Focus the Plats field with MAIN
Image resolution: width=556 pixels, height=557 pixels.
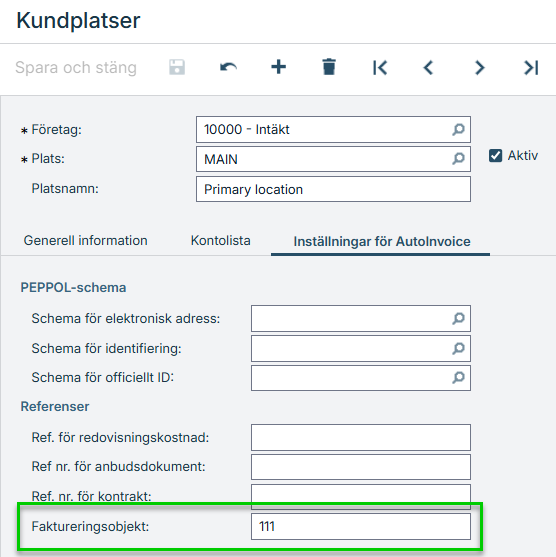point(333,159)
